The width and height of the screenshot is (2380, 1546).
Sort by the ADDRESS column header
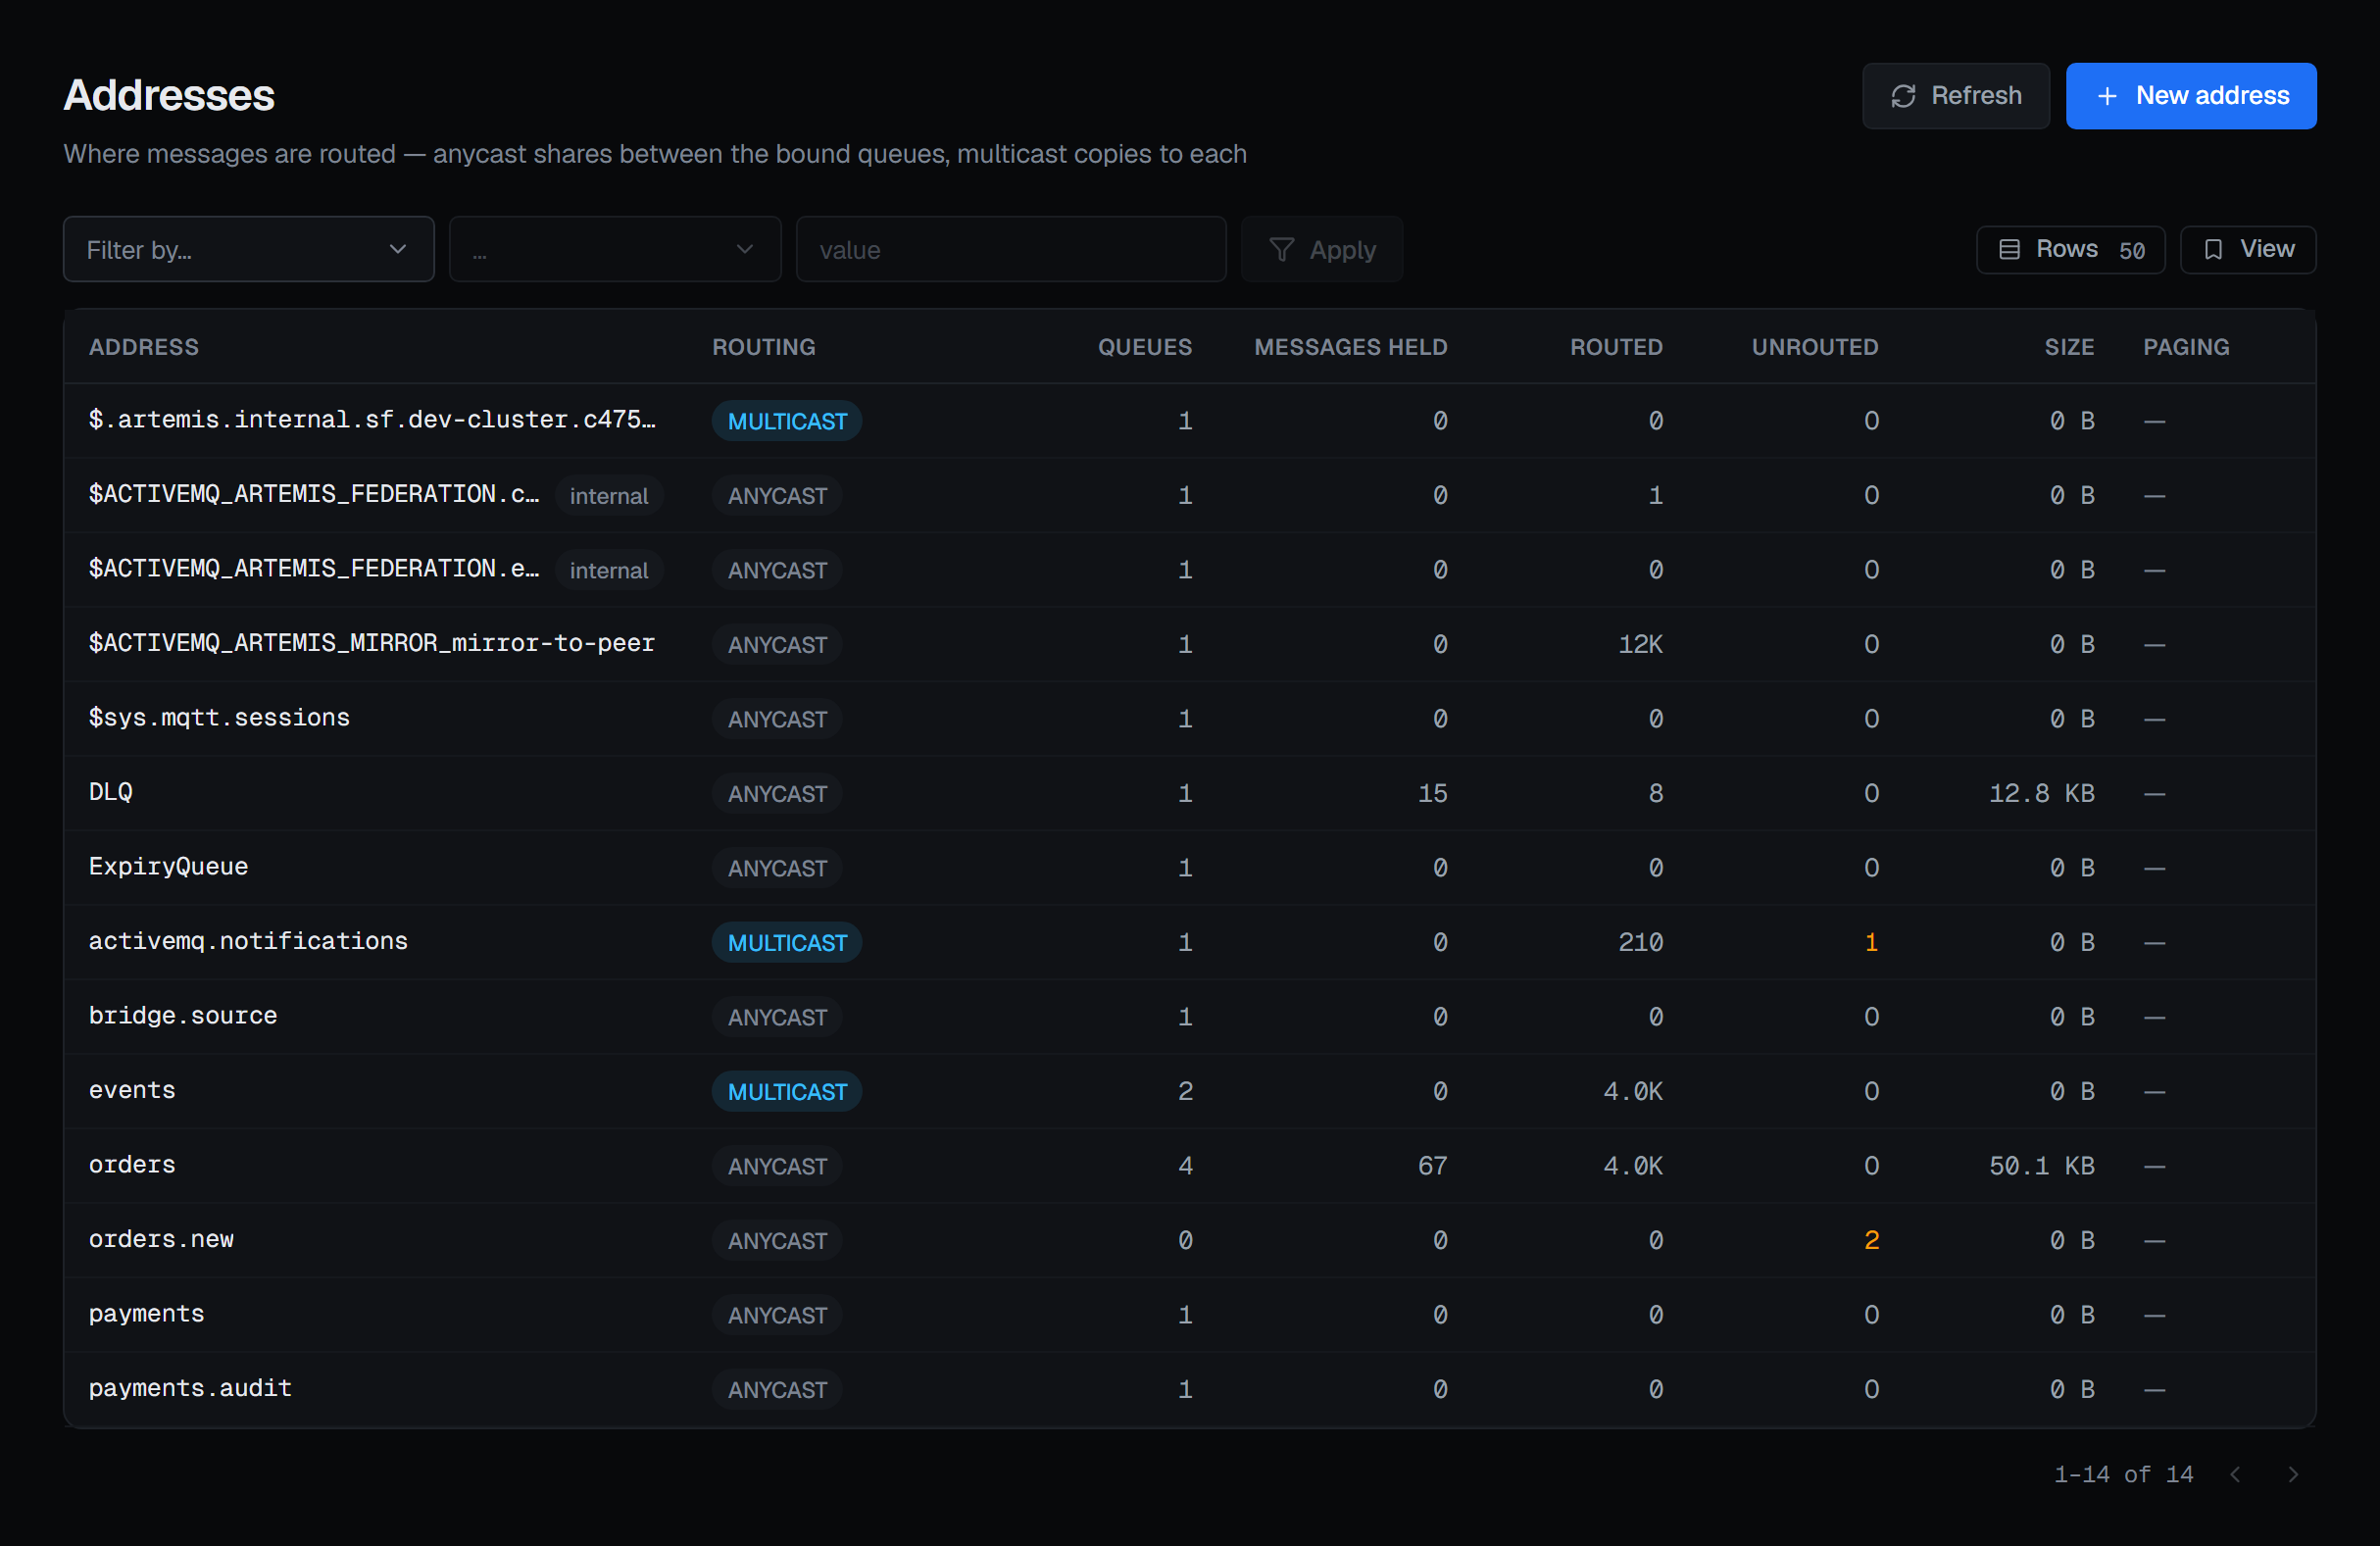pyautogui.click(x=144, y=347)
